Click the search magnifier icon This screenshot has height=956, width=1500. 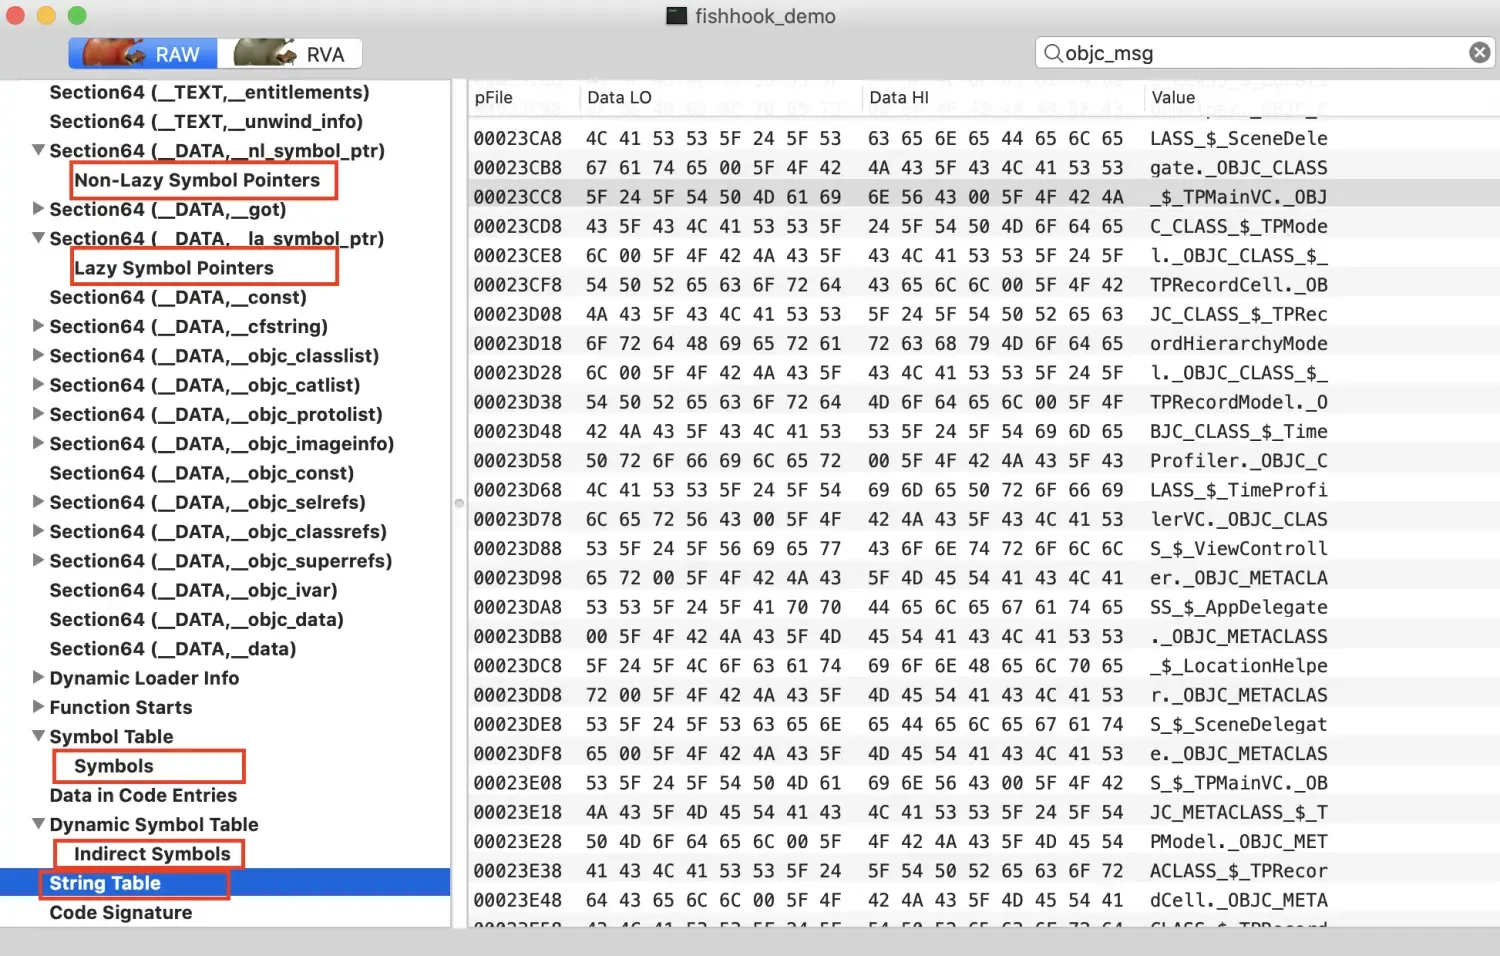pos(1052,53)
